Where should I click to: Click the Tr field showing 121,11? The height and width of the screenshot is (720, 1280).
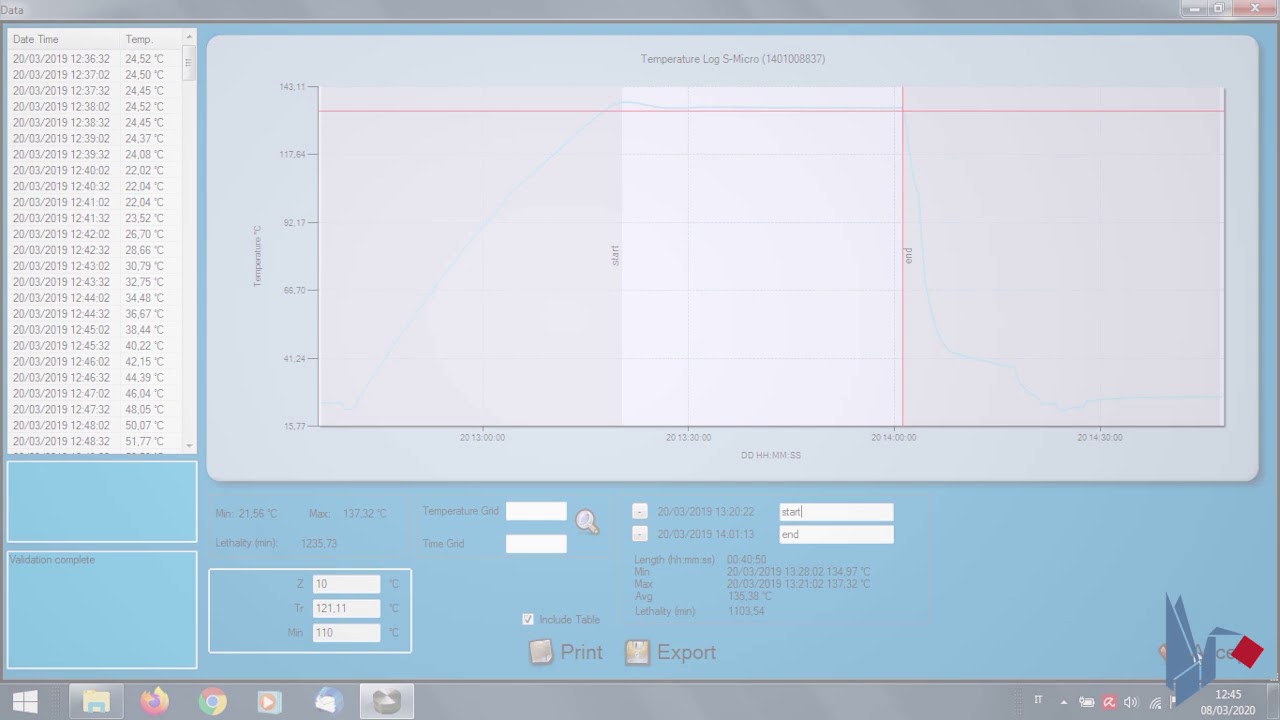click(x=346, y=608)
